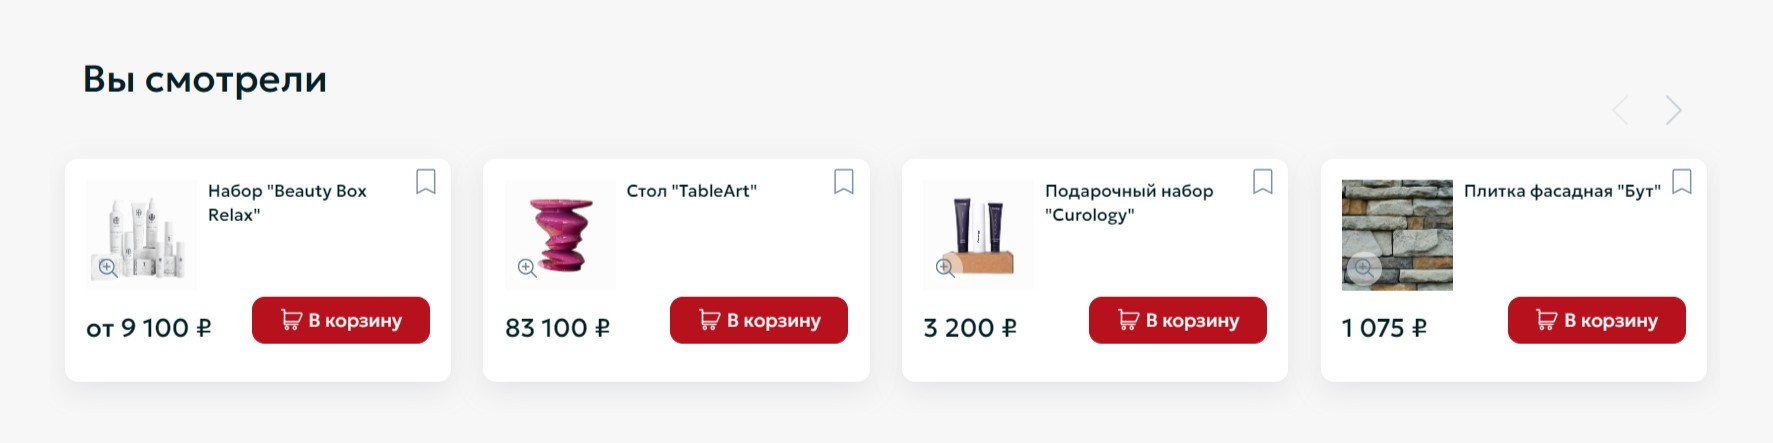Zoom the Beauty Box Relax image

108,267
